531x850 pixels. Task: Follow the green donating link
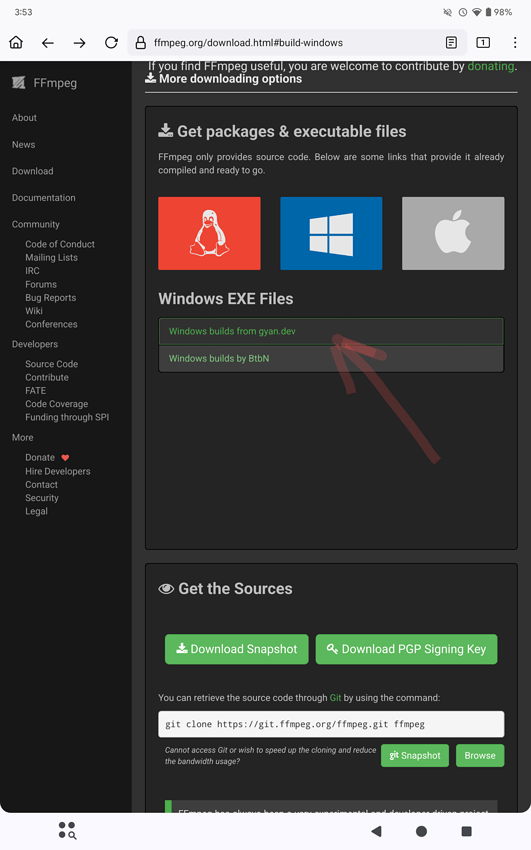coord(490,66)
